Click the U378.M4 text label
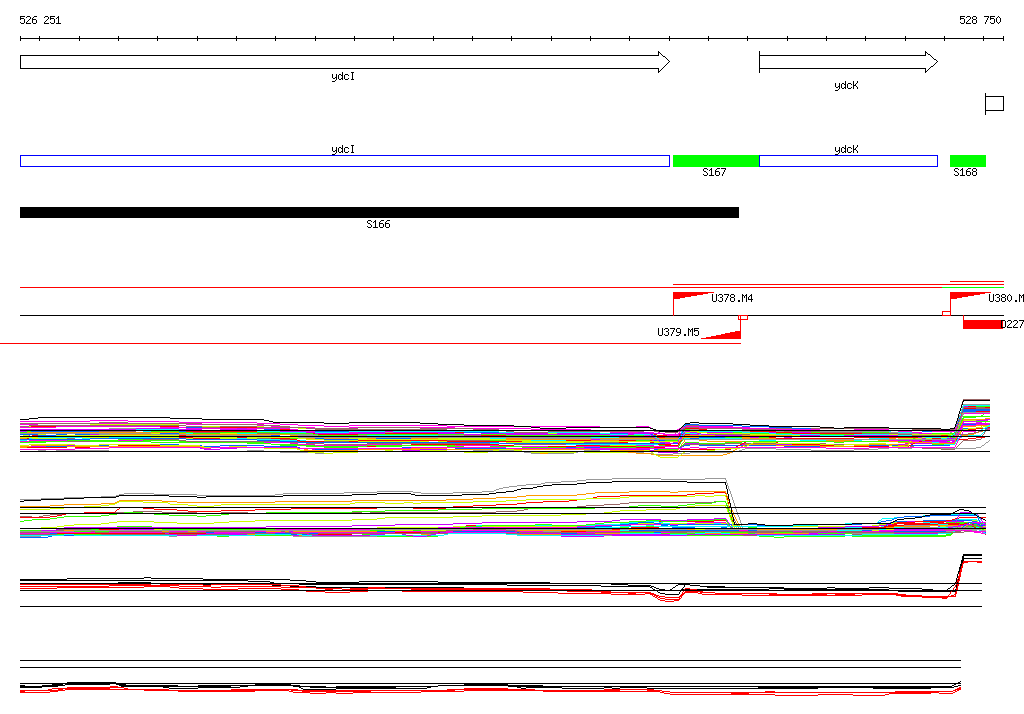The width and height of the screenshot is (1024, 714). pos(732,298)
